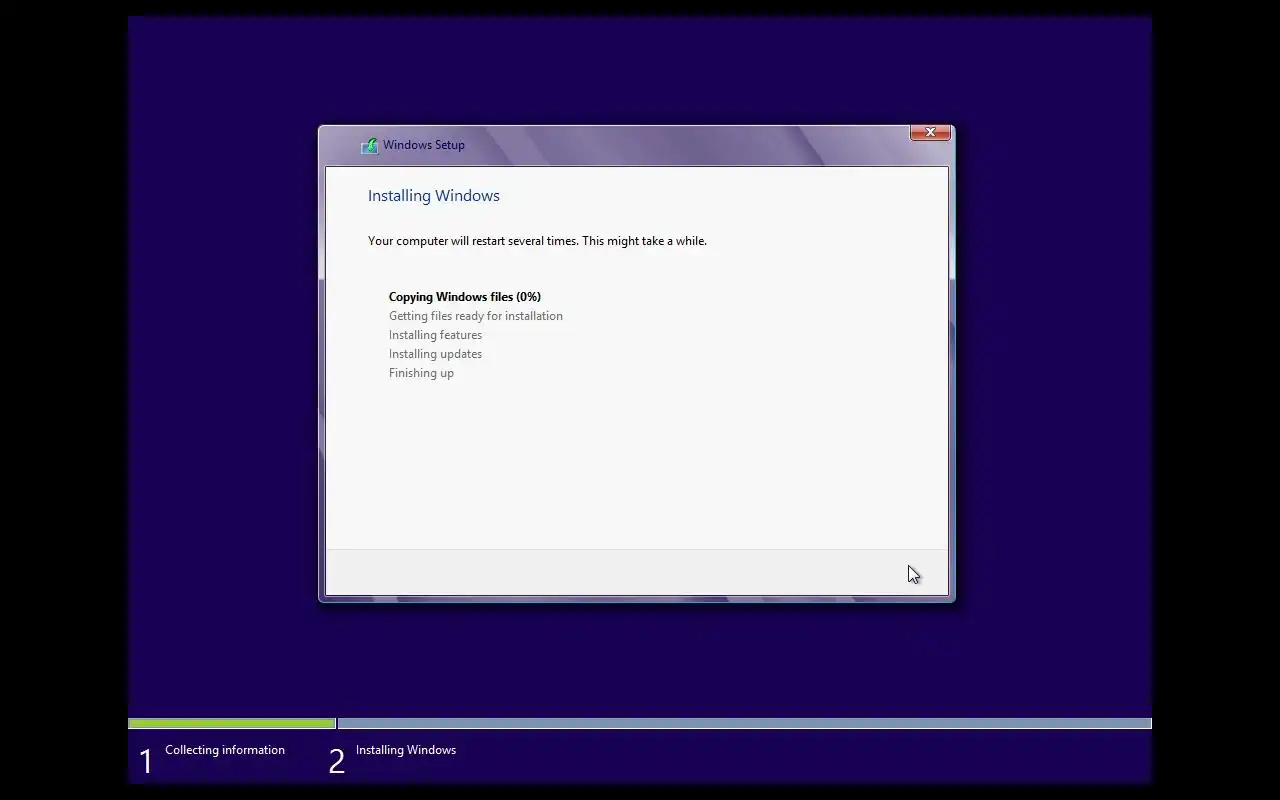The width and height of the screenshot is (1280, 800).
Task: Select the 'Installing features' step
Action: [x=435, y=335]
